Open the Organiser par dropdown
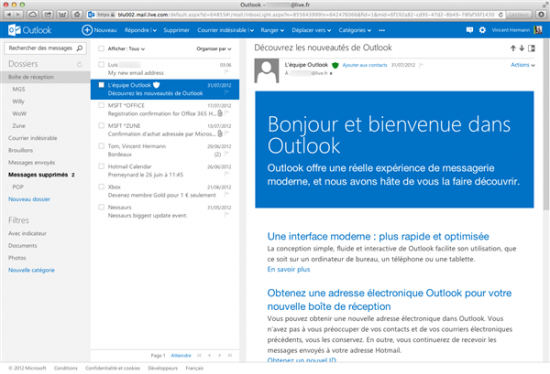This screenshot has width=550, height=374. point(214,49)
